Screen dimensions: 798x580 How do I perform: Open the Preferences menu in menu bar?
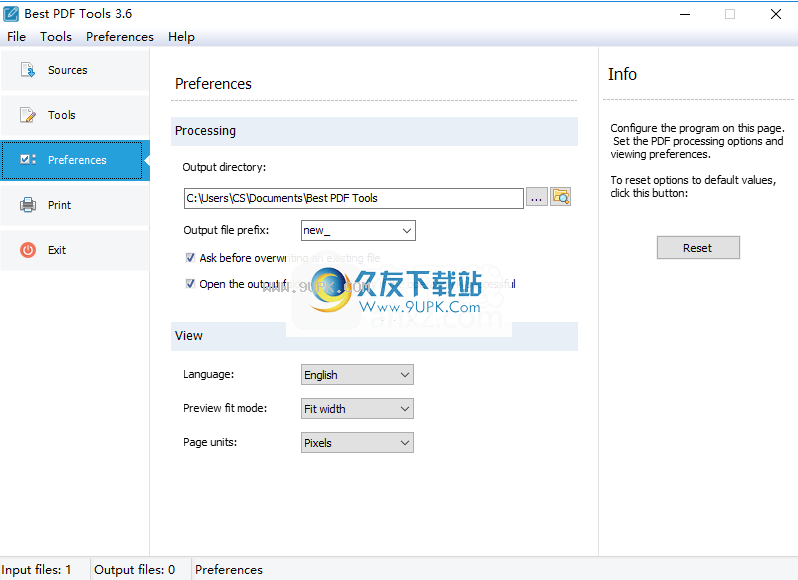(120, 37)
